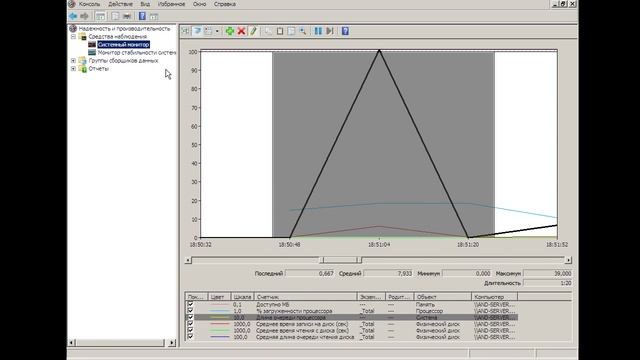Toggle checkbox for Среднее время чтения с диска
Image resolution: width=640 pixels, height=360 pixels.
[x=190, y=330]
